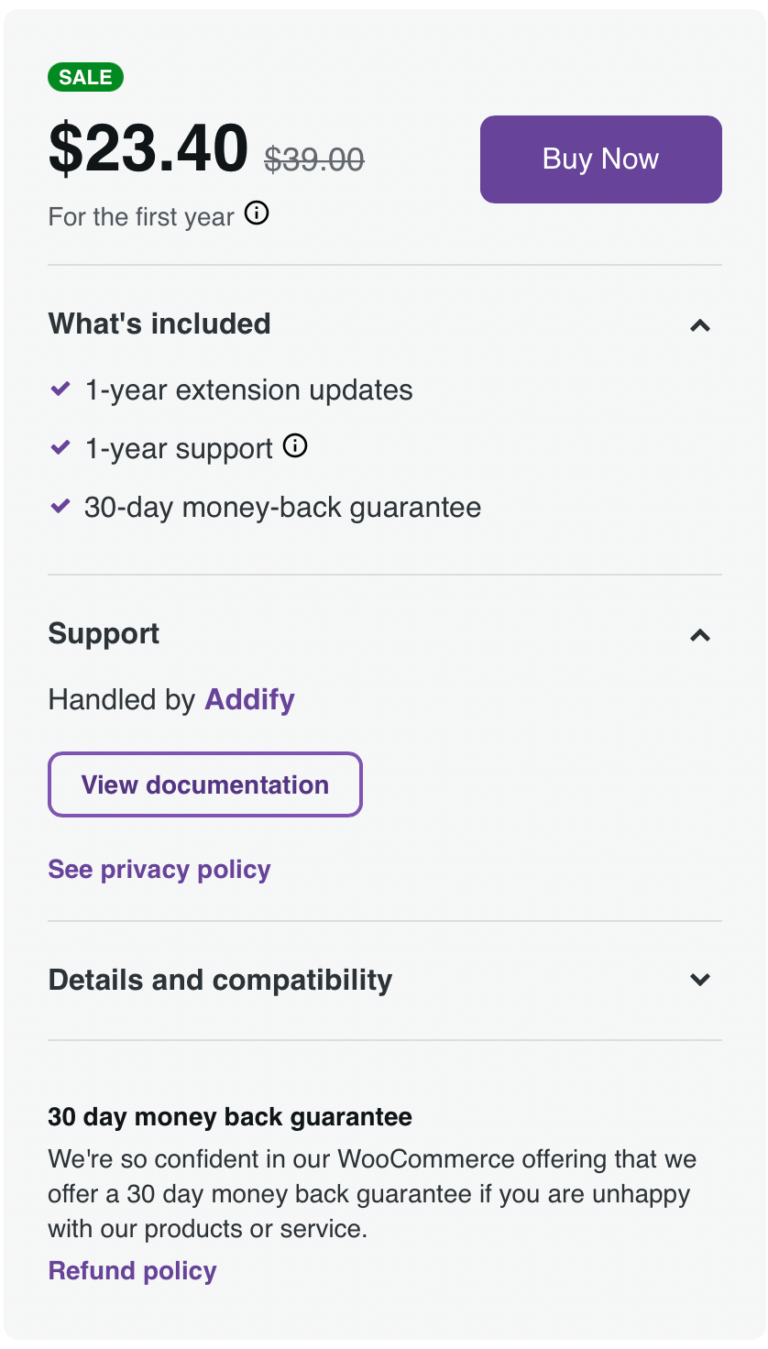Collapse the Support section using its chevron
This screenshot has height=1349, width=768.
[x=700, y=635]
